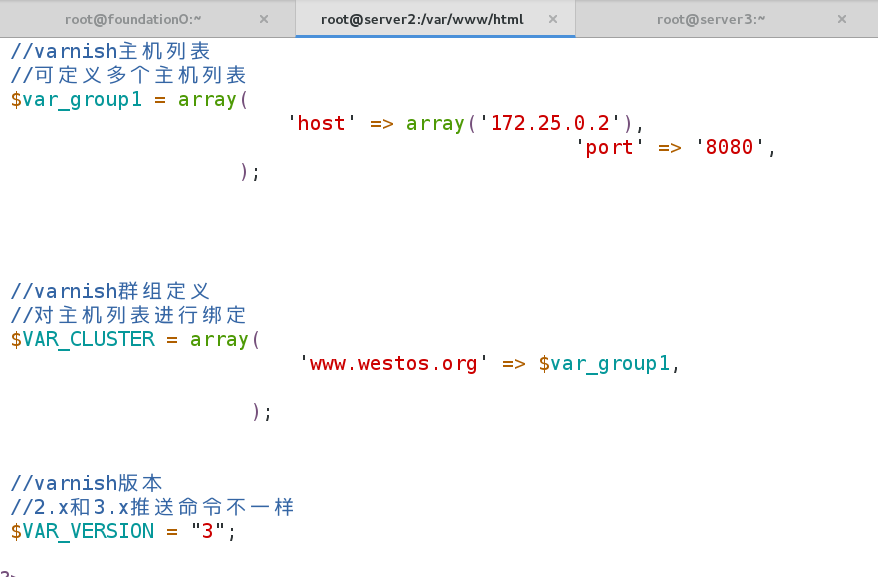878x577 pixels.
Task: Select the root@server2:/var/www/html tab
Action: pyautogui.click(x=422, y=20)
